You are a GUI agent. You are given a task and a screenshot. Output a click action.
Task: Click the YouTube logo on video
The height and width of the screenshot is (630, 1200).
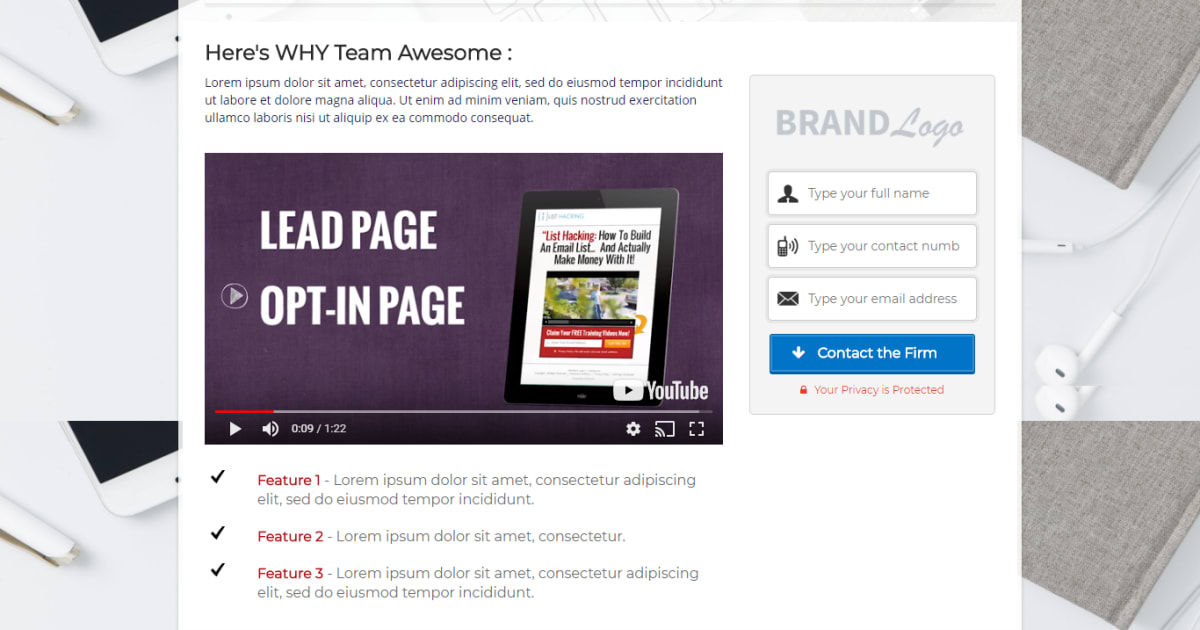[660, 391]
